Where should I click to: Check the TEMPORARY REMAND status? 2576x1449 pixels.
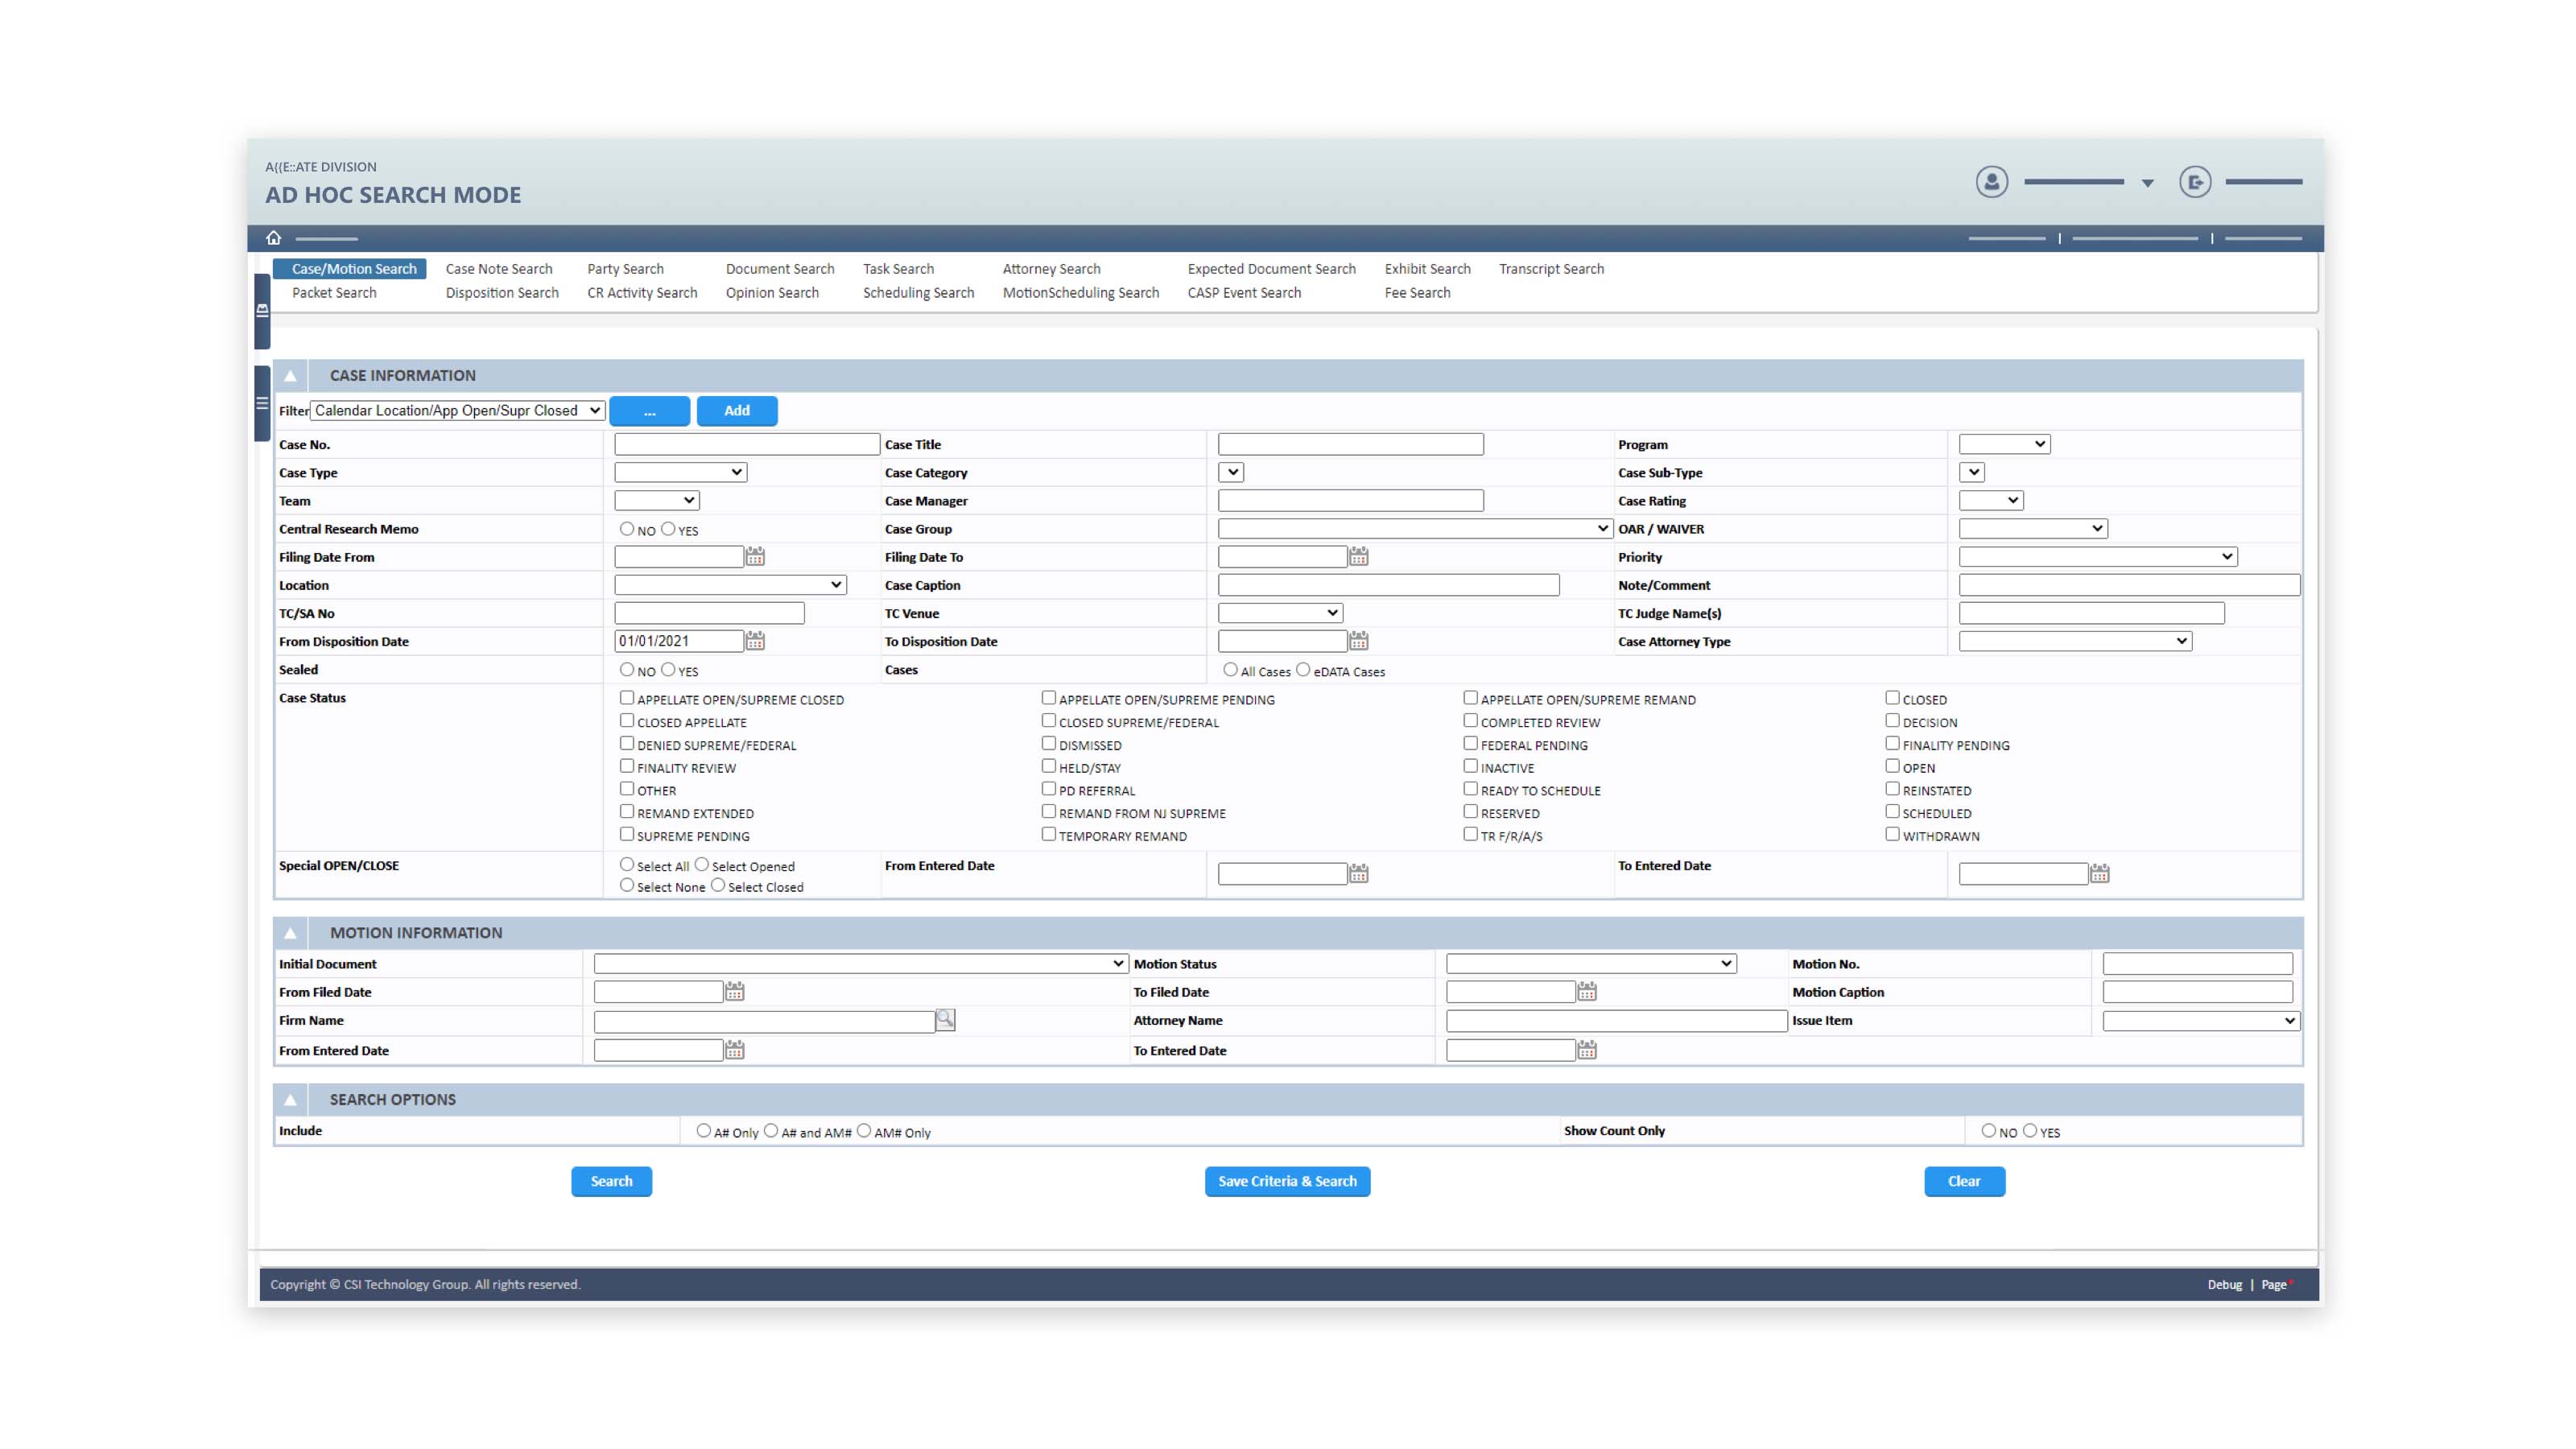(1049, 835)
